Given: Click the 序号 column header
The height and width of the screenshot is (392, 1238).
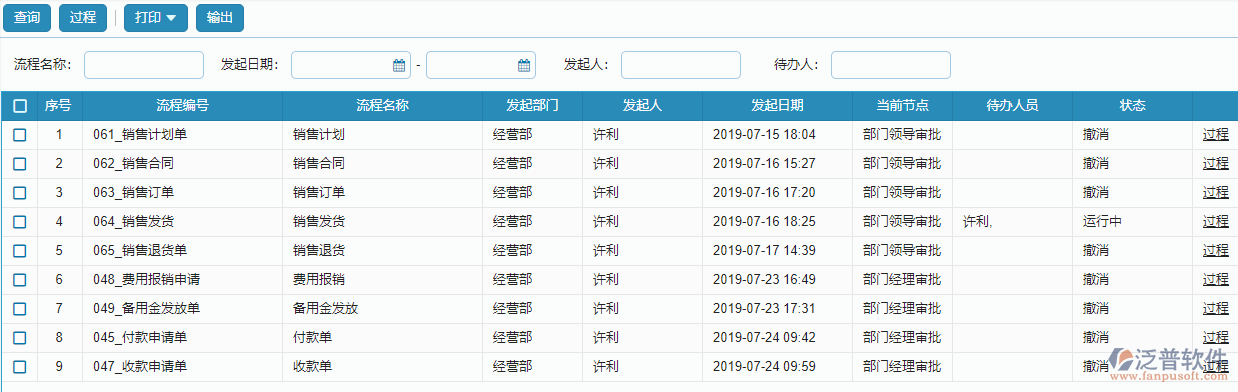Looking at the screenshot, I should (x=58, y=105).
